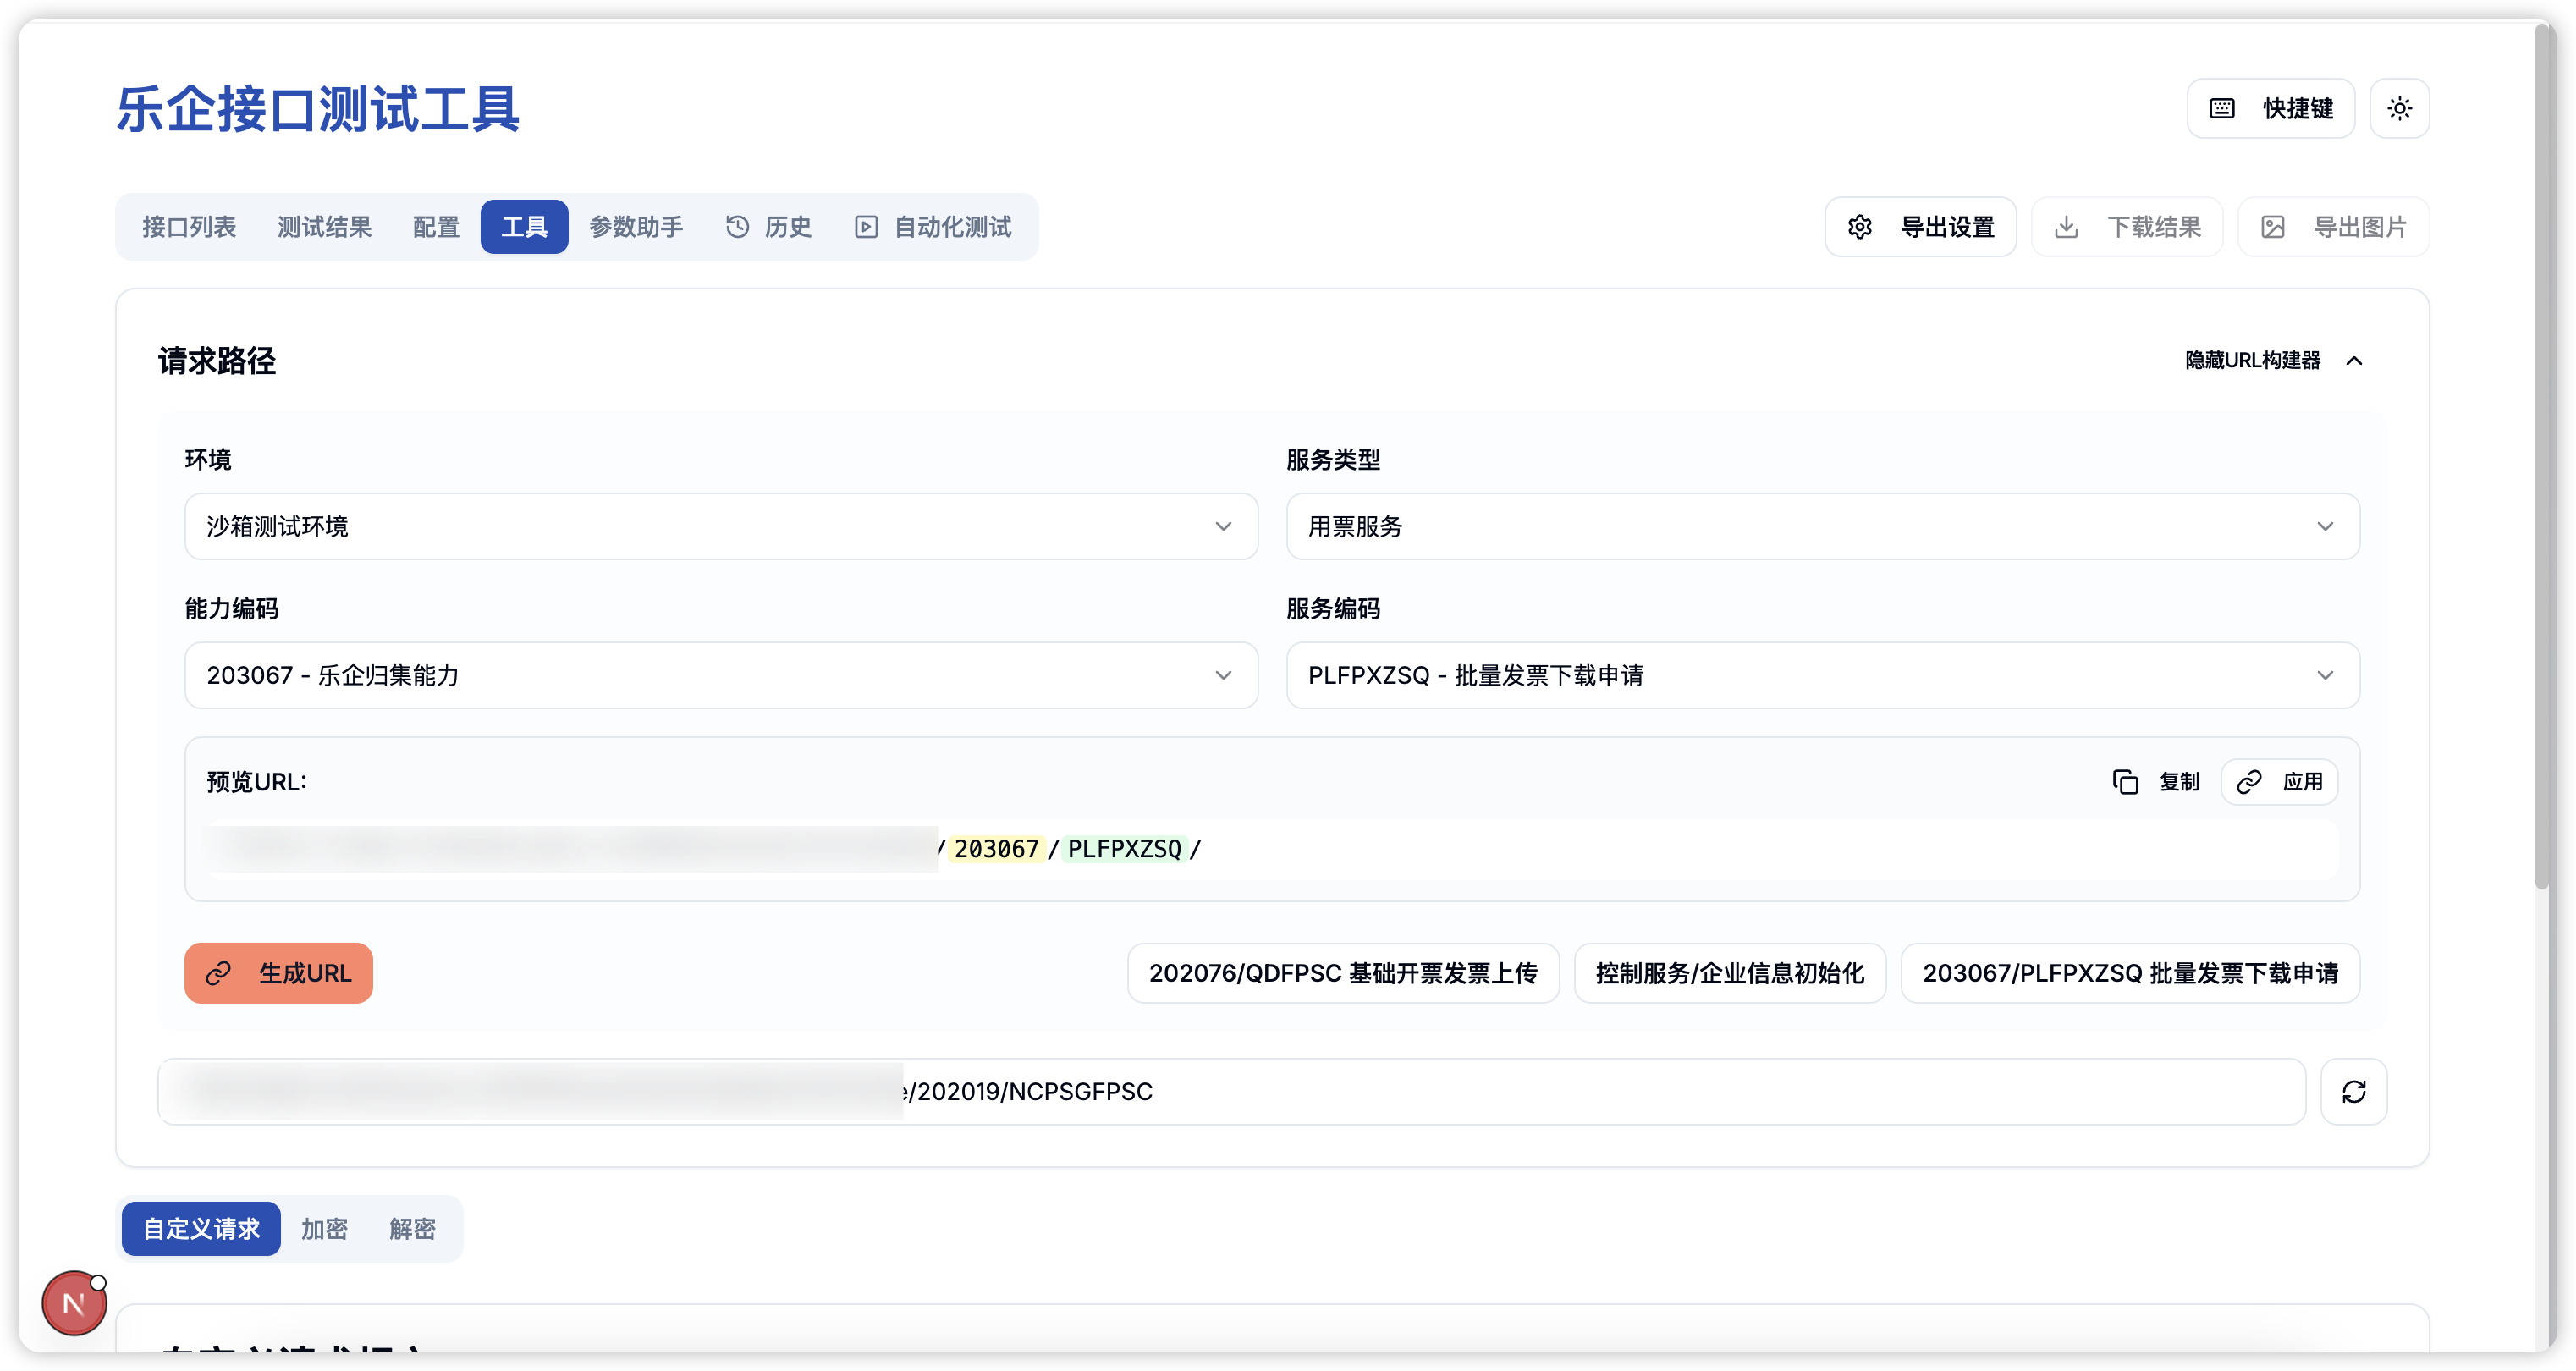Copy the preview URL with 复制
This screenshot has width=2576, height=1371.
click(x=2156, y=781)
